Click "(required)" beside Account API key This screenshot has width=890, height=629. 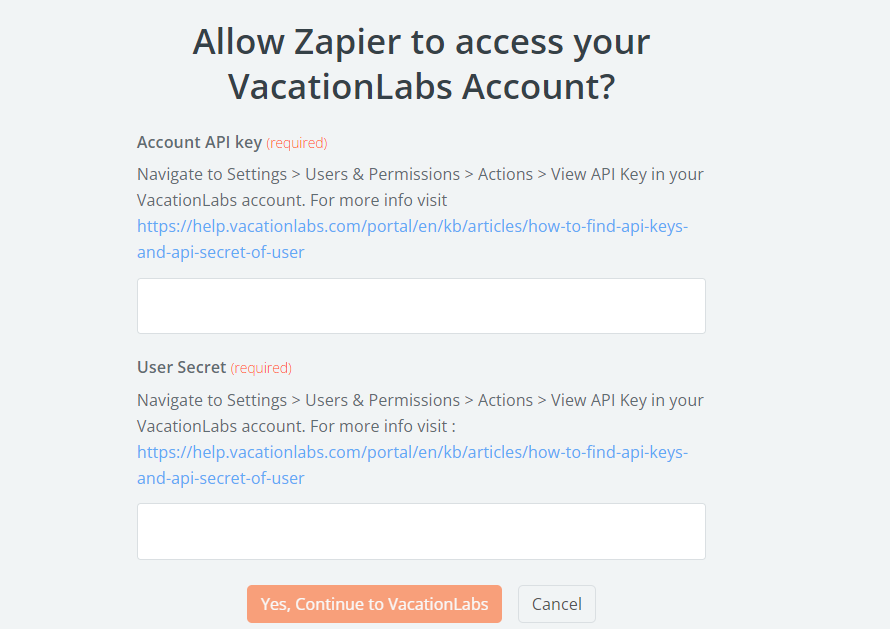click(x=297, y=143)
